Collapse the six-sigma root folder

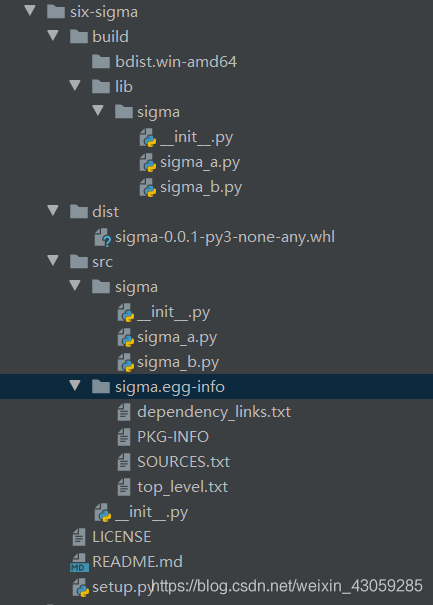tap(30, 11)
